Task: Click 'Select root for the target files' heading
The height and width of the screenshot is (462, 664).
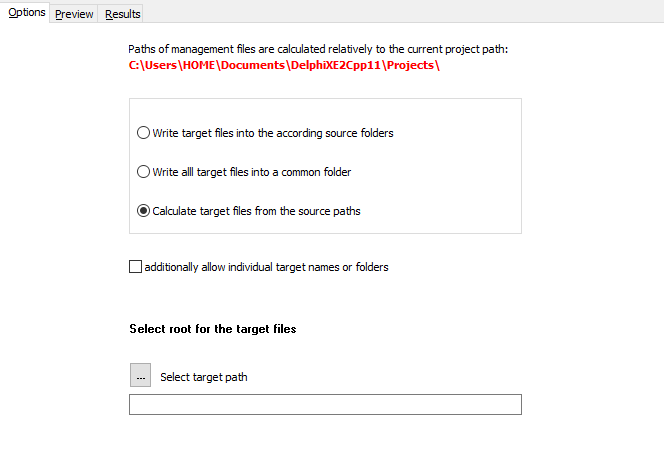Action: pos(212,328)
